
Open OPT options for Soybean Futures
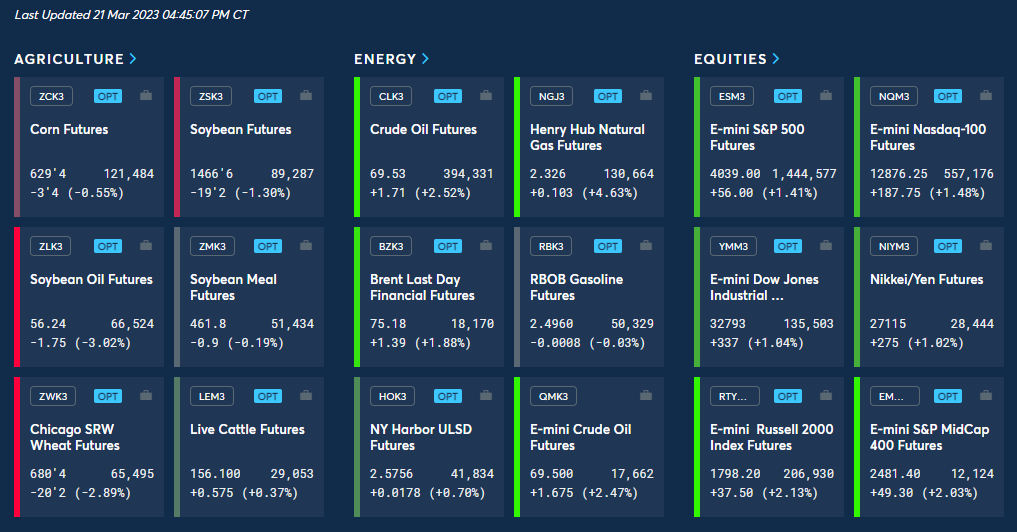coord(268,96)
